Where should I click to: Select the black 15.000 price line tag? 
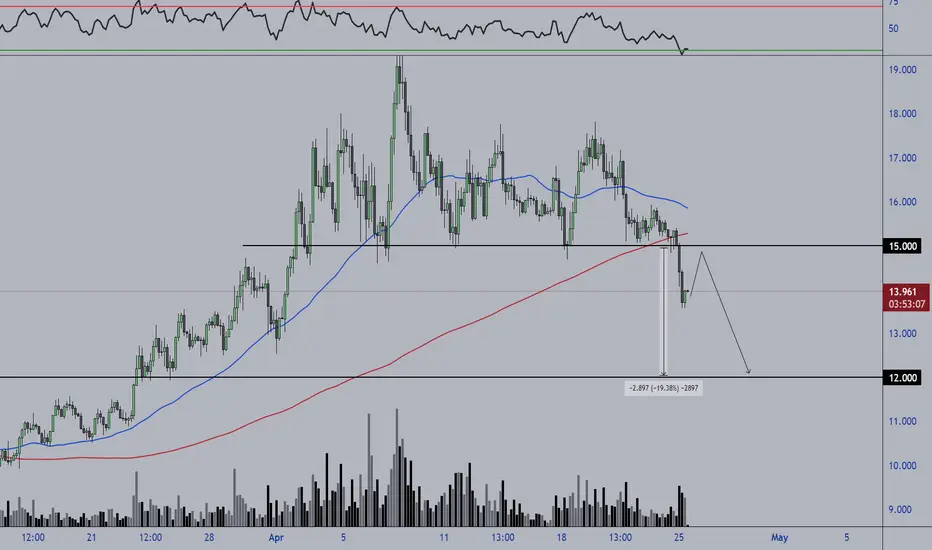click(902, 246)
